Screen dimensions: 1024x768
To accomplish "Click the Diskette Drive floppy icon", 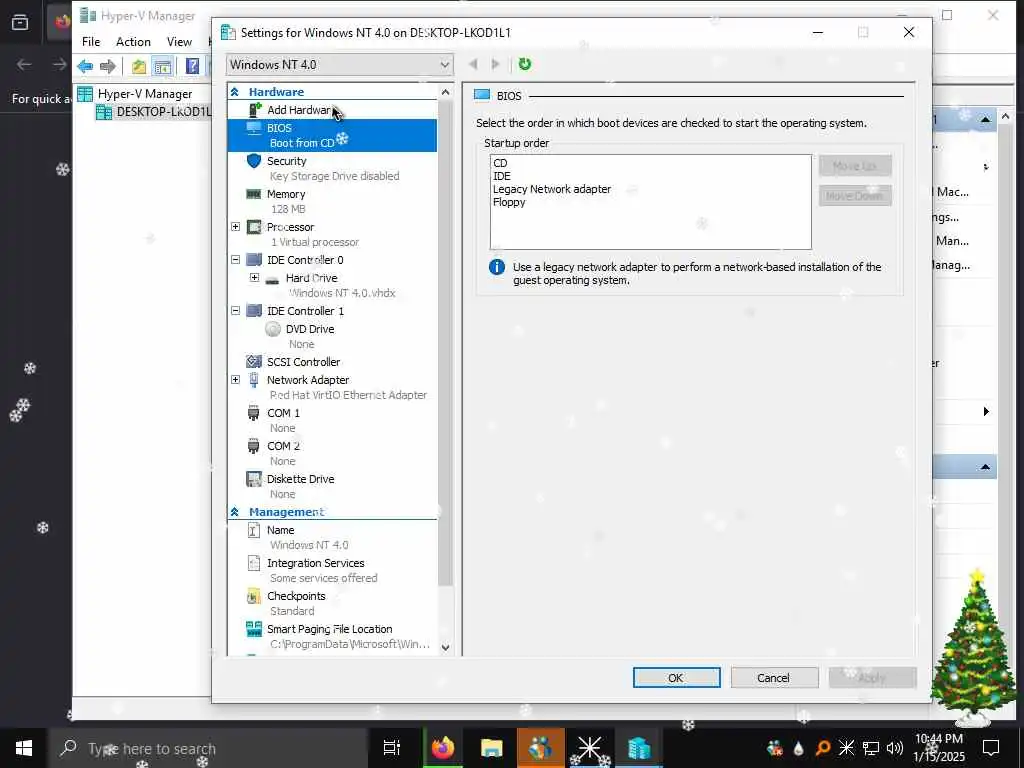I will pos(253,479).
